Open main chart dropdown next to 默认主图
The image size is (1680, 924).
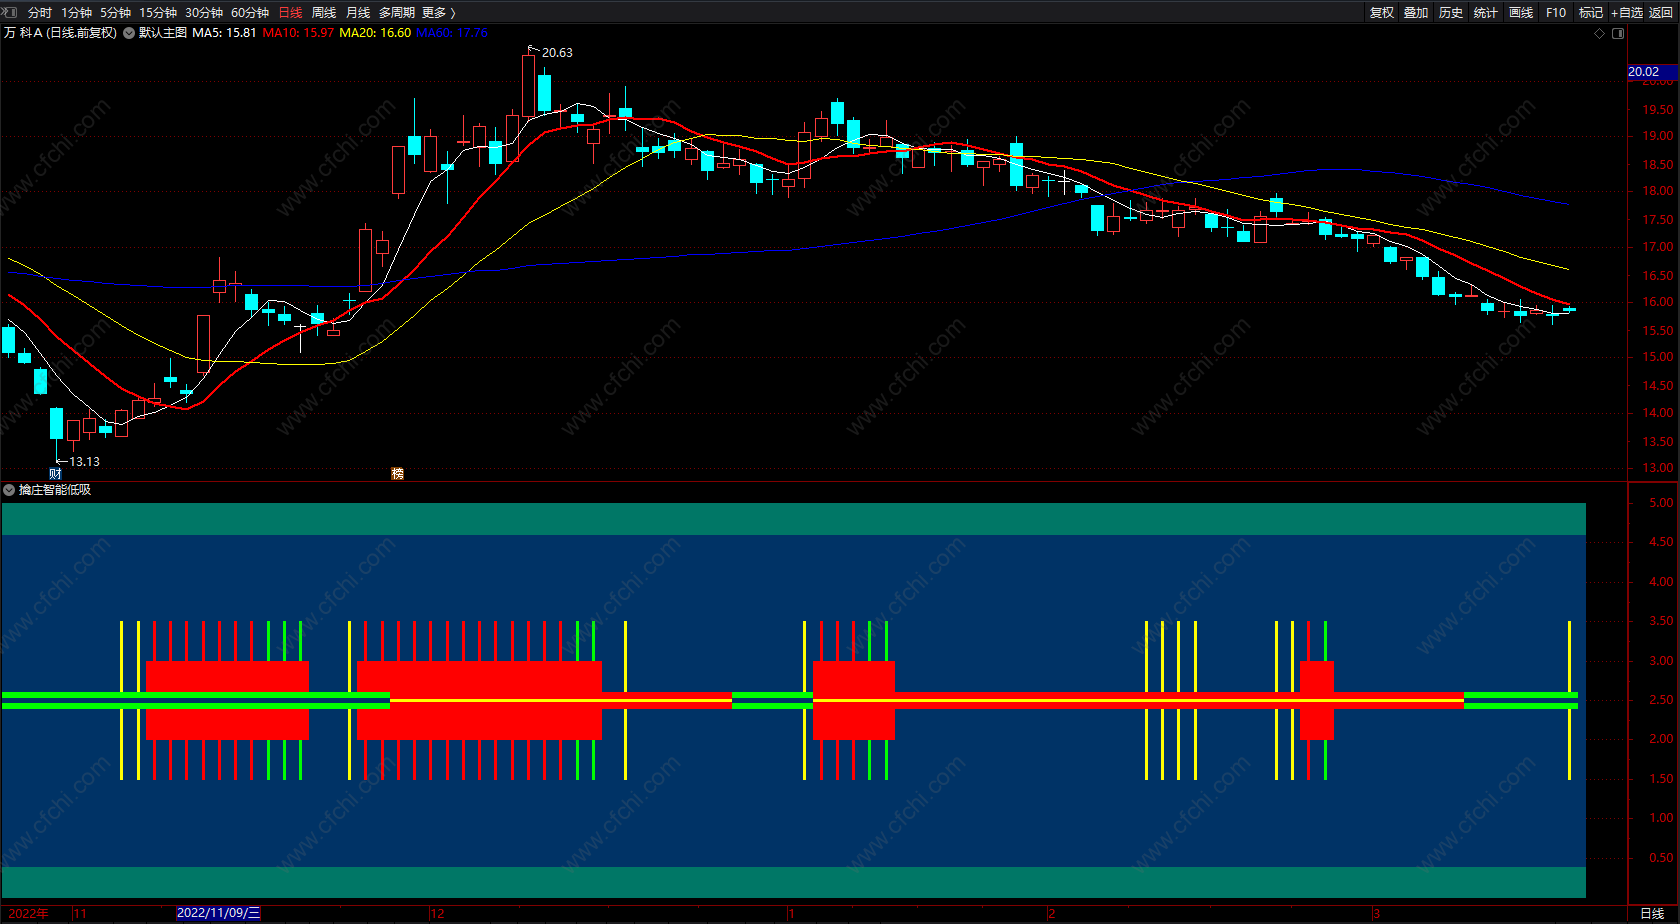pos(129,33)
